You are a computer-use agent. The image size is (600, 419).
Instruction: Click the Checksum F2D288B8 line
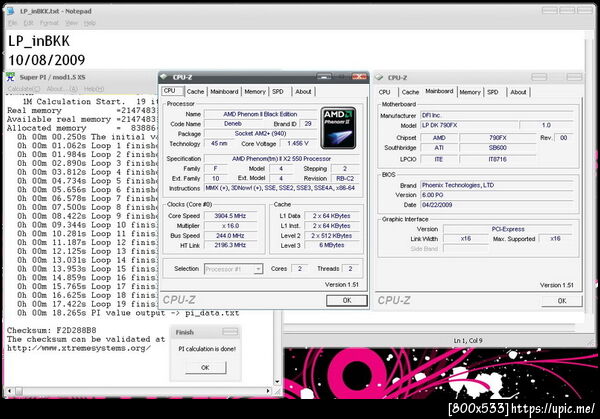pyautogui.click(x=52, y=330)
